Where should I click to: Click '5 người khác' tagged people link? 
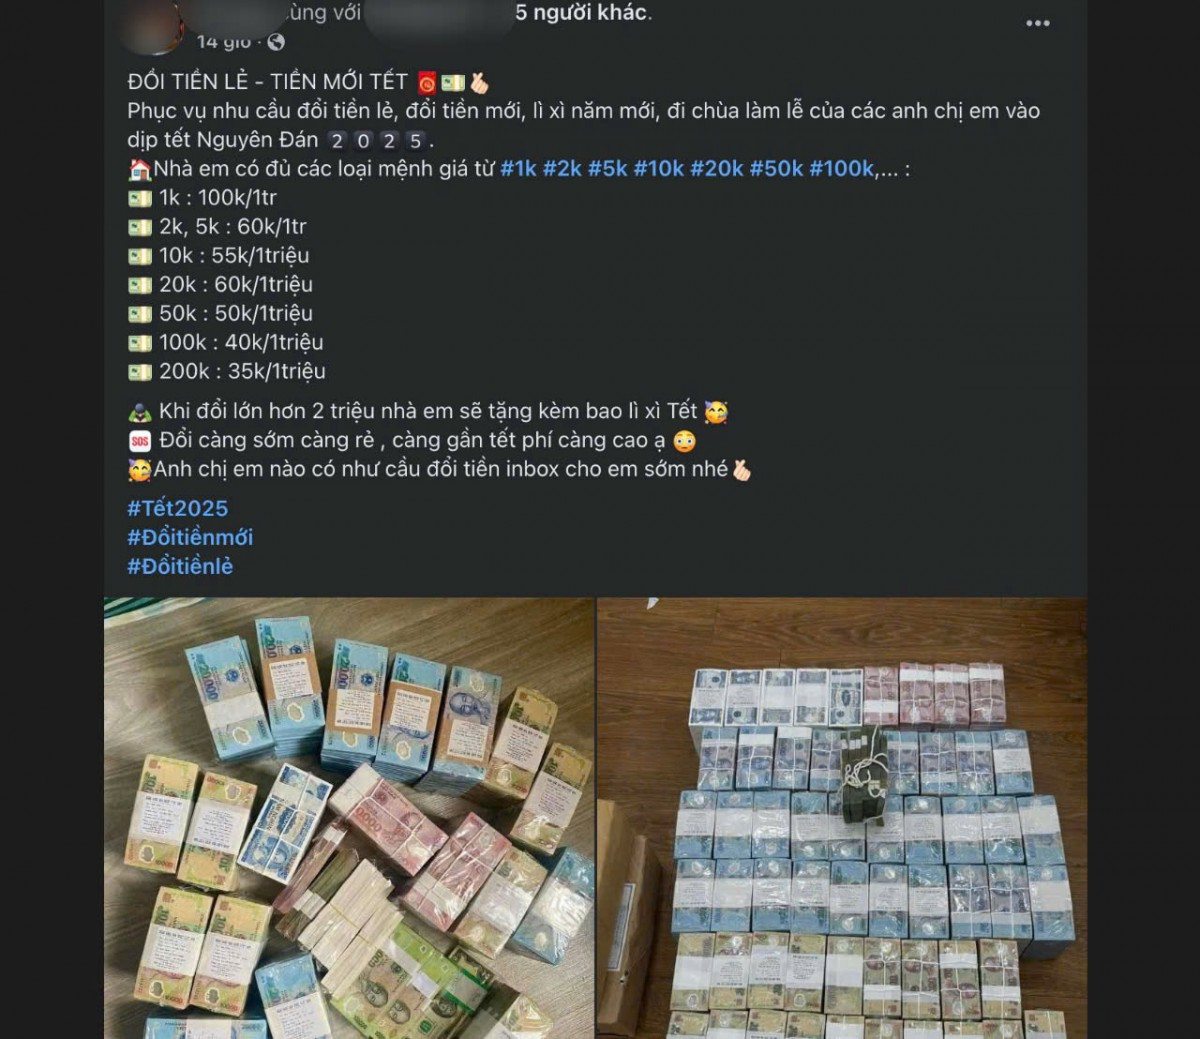pyautogui.click(x=582, y=13)
